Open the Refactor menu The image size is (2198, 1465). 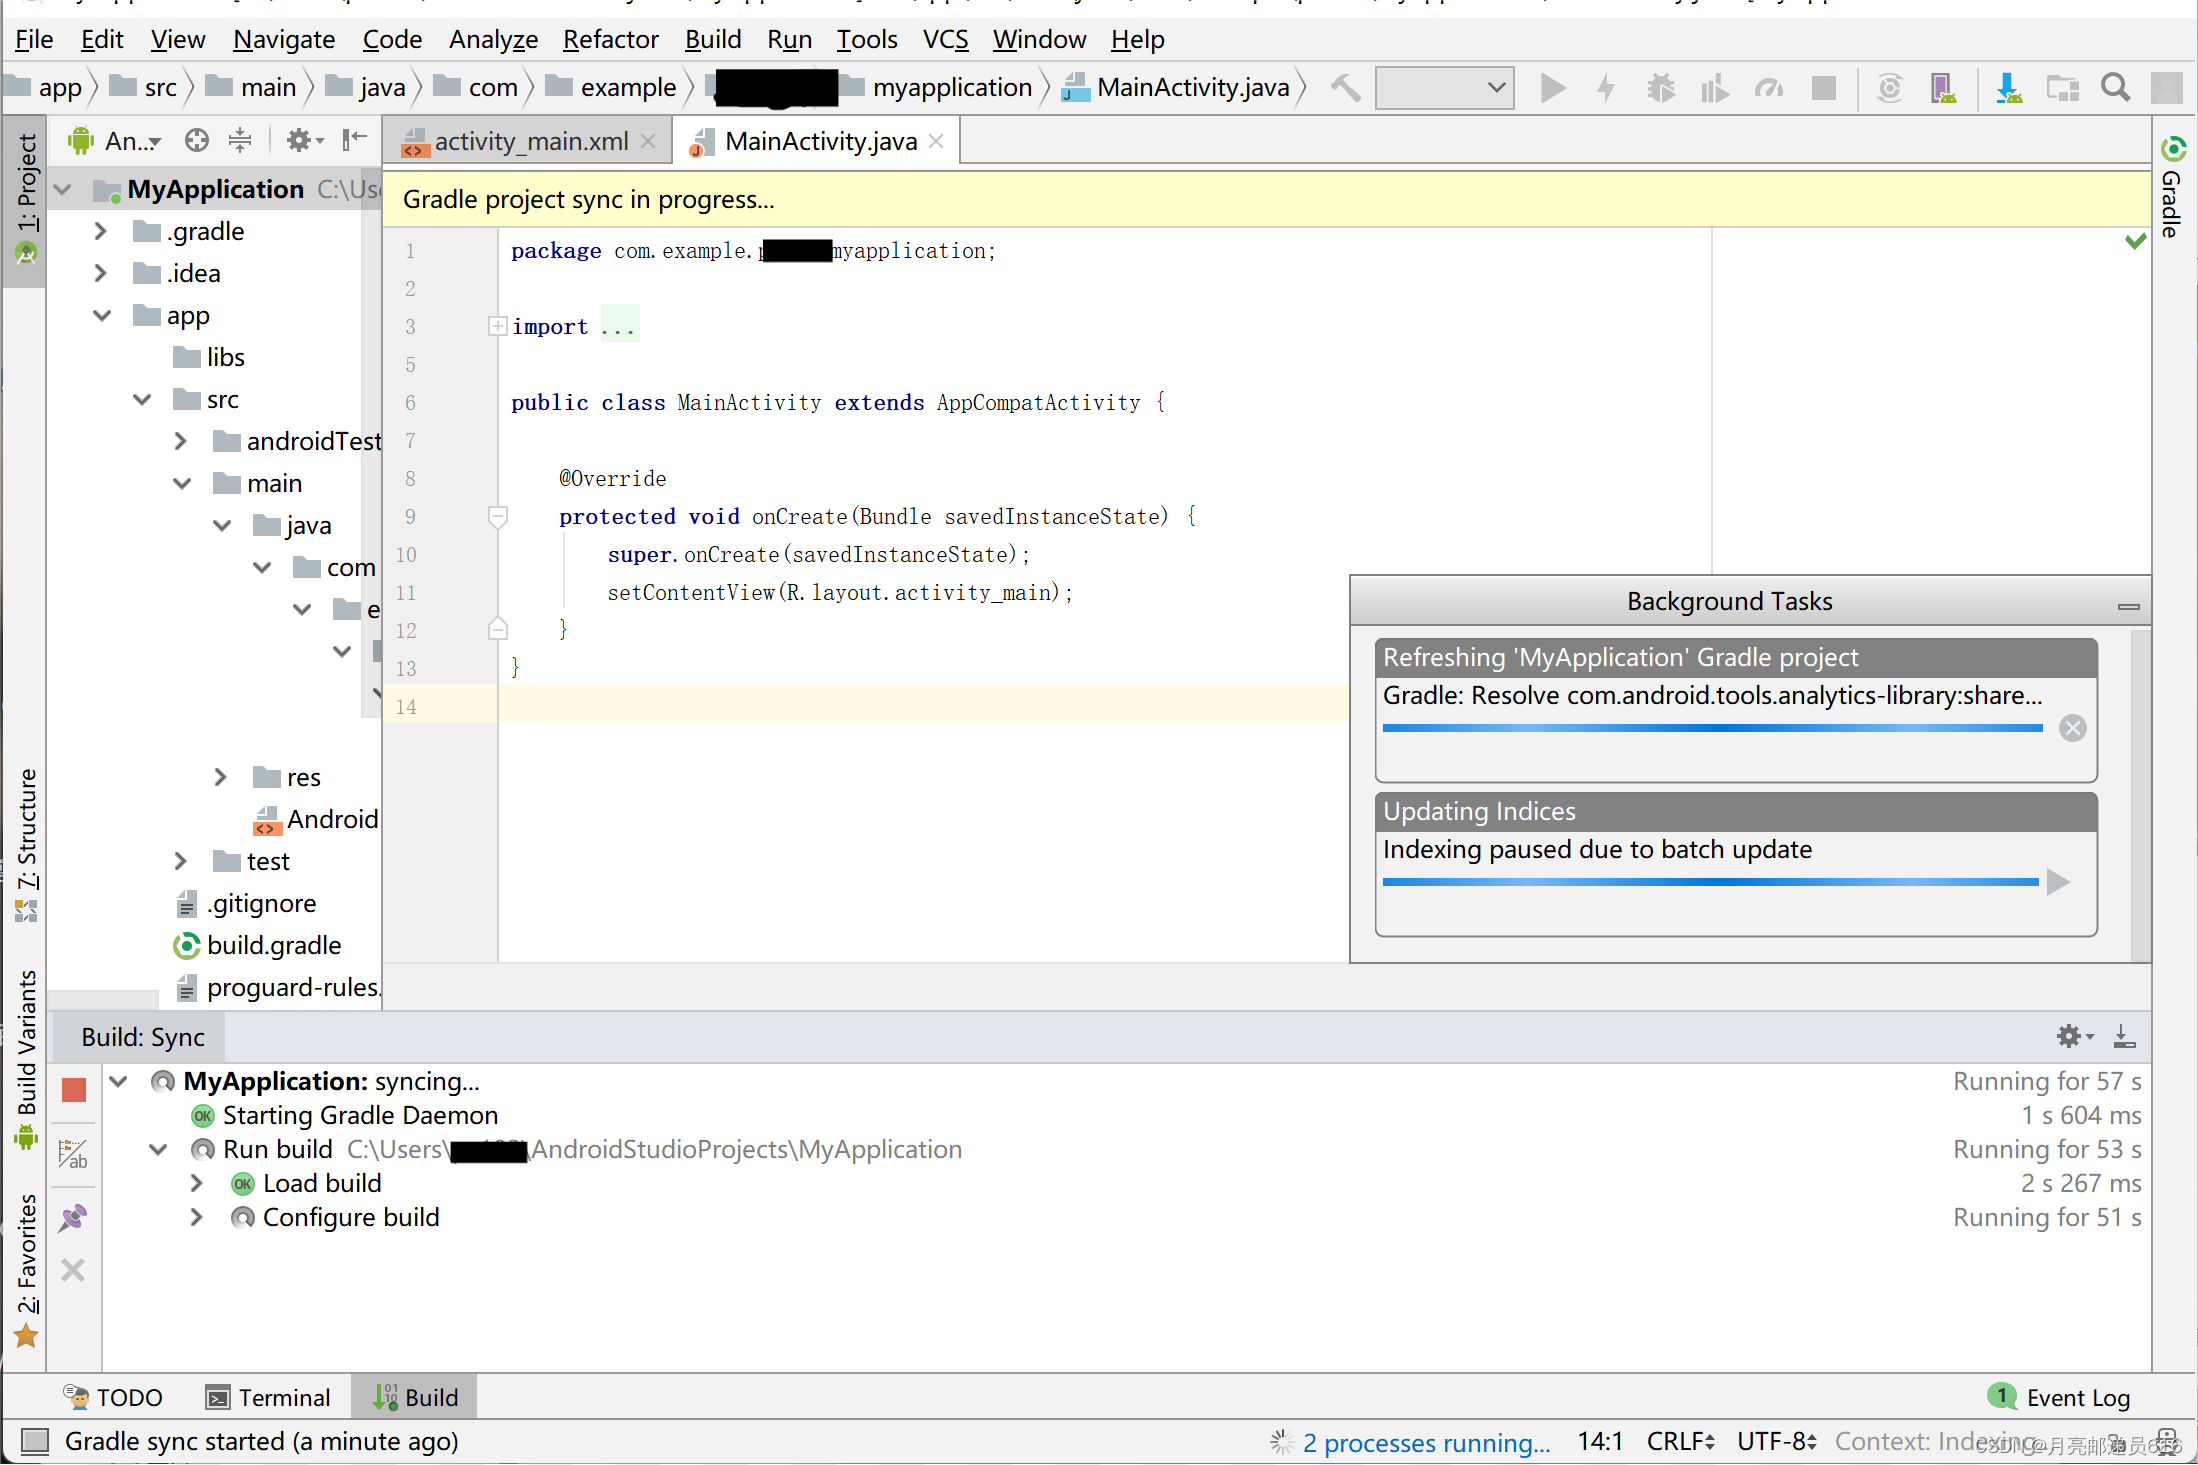[610, 39]
